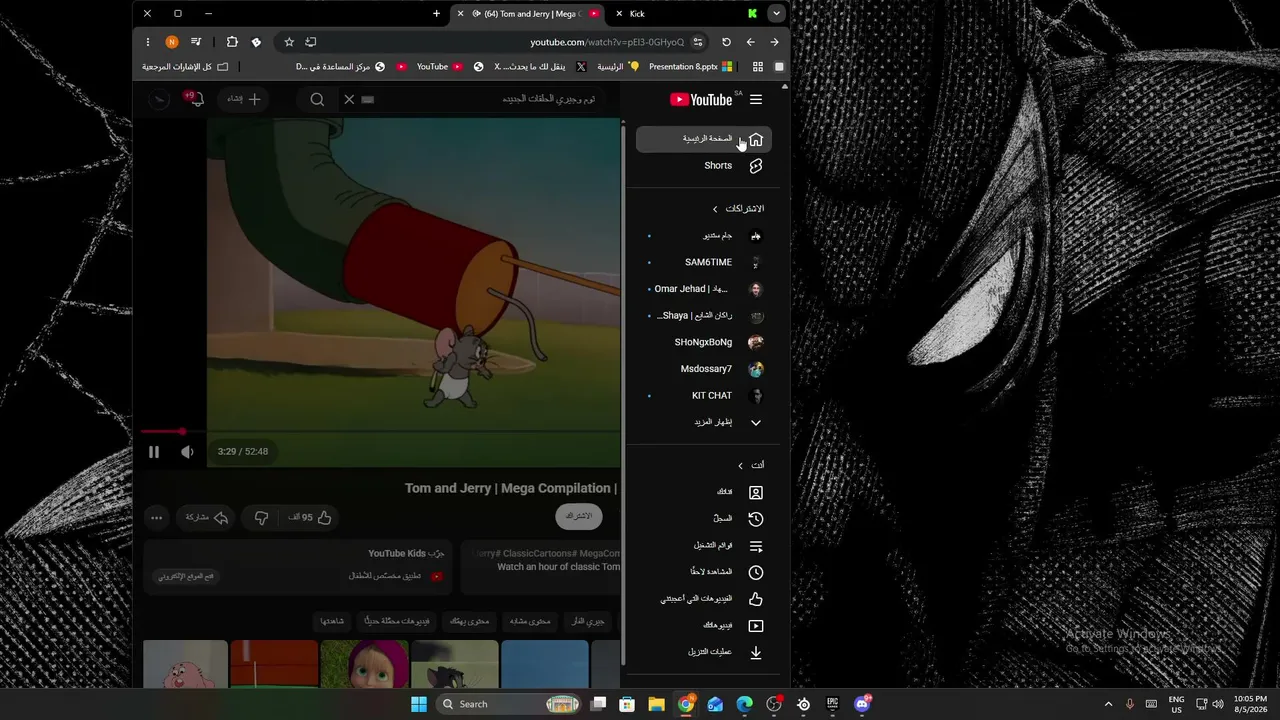1280x720 pixels.
Task: Open Epic Games Launcher from taskbar
Action: pos(832,704)
